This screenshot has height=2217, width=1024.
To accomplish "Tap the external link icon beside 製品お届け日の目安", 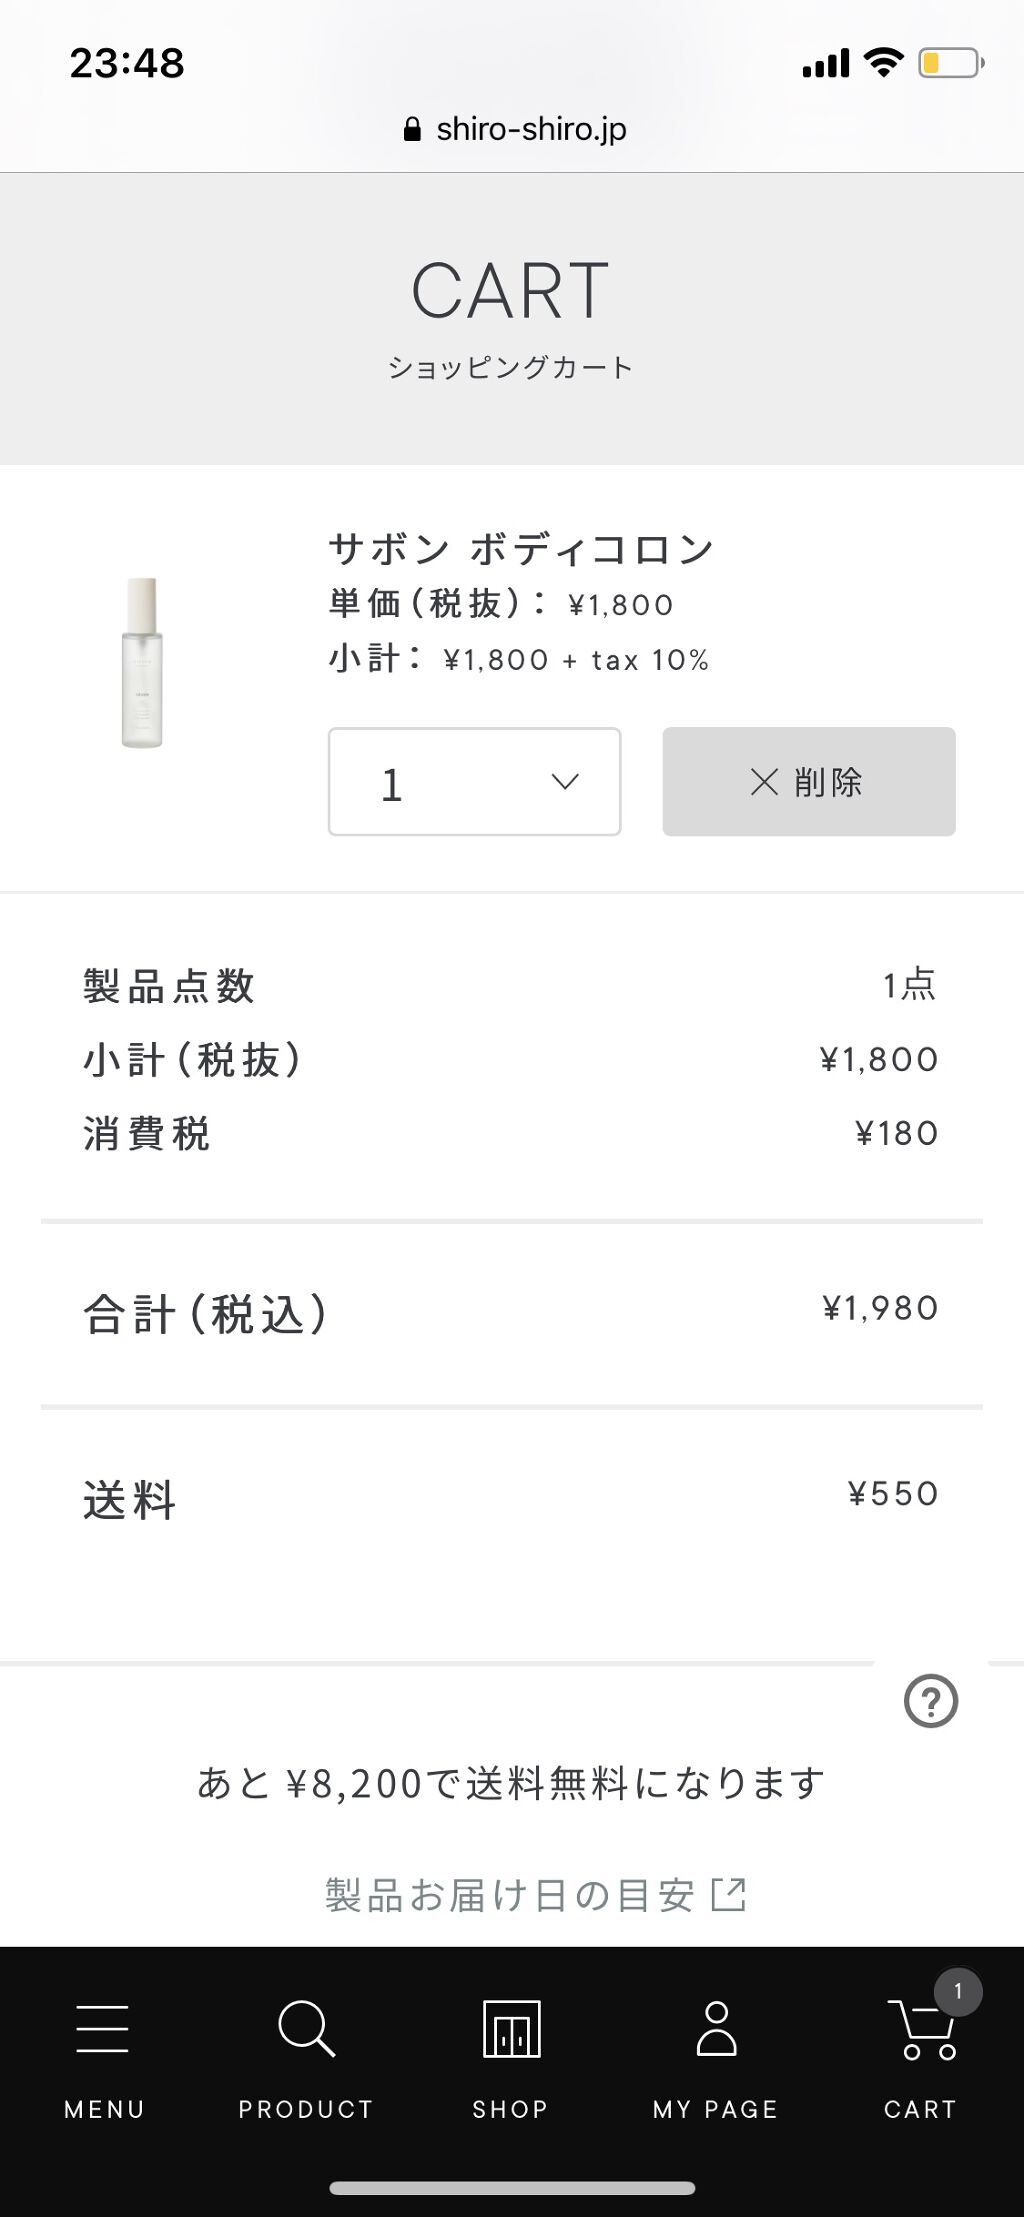I will point(729,1894).
